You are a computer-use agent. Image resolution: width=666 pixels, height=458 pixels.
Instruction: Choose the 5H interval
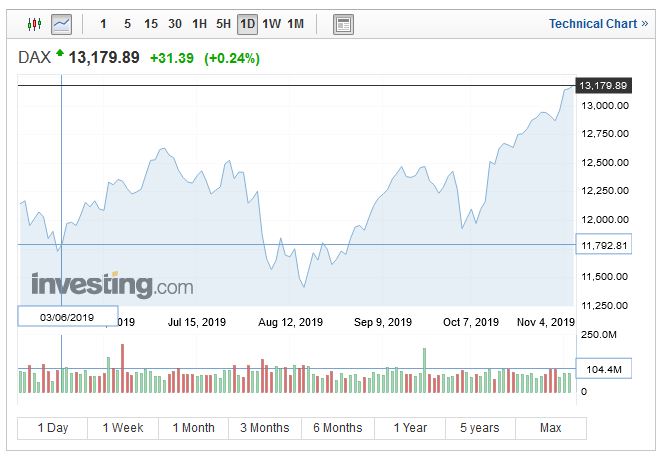[x=223, y=24]
